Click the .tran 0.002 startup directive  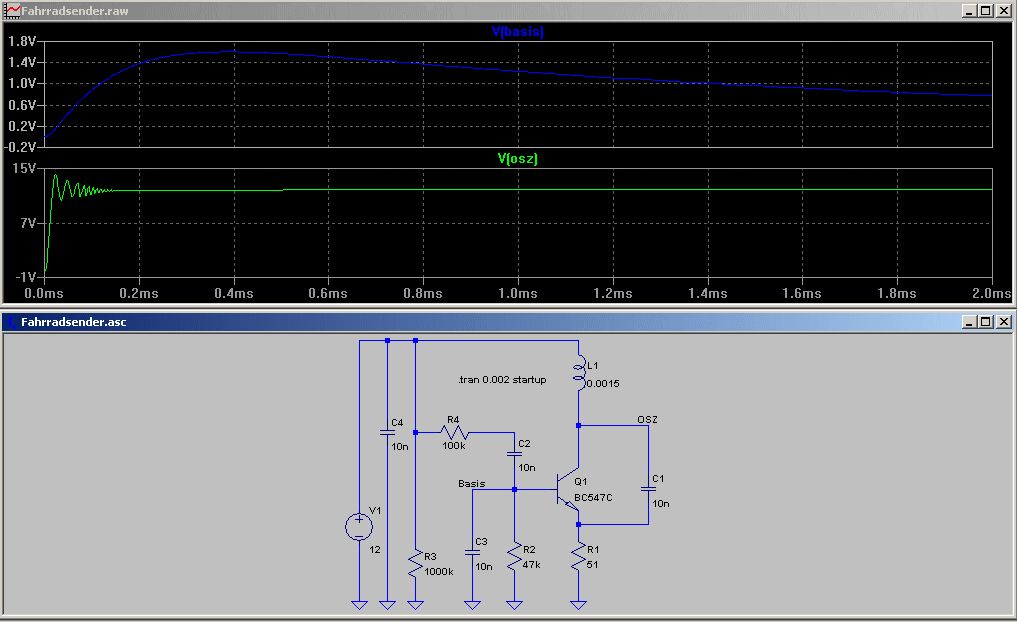tap(501, 380)
